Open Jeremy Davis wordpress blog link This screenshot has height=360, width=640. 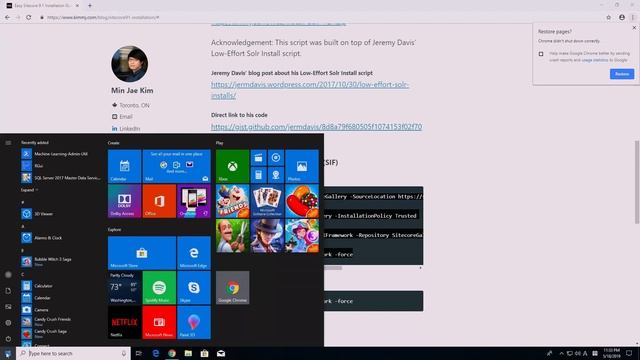point(310,90)
